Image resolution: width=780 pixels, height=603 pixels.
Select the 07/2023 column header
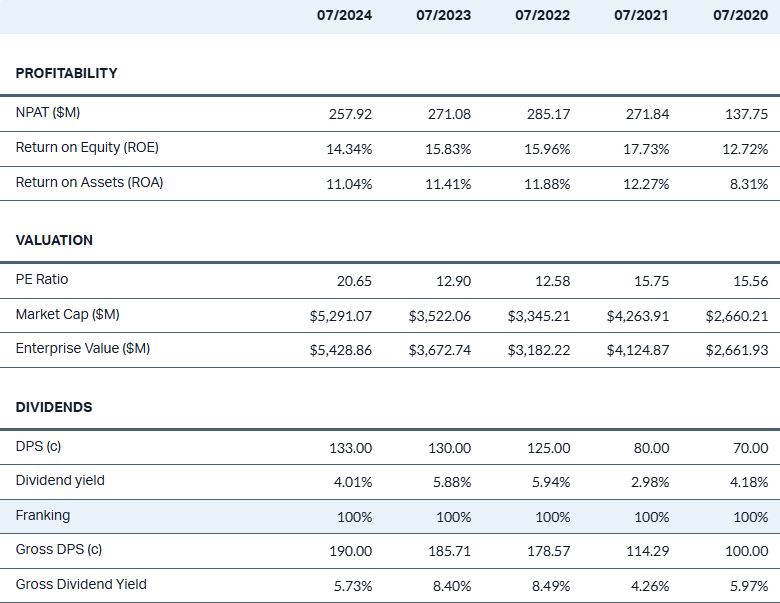coord(443,15)
